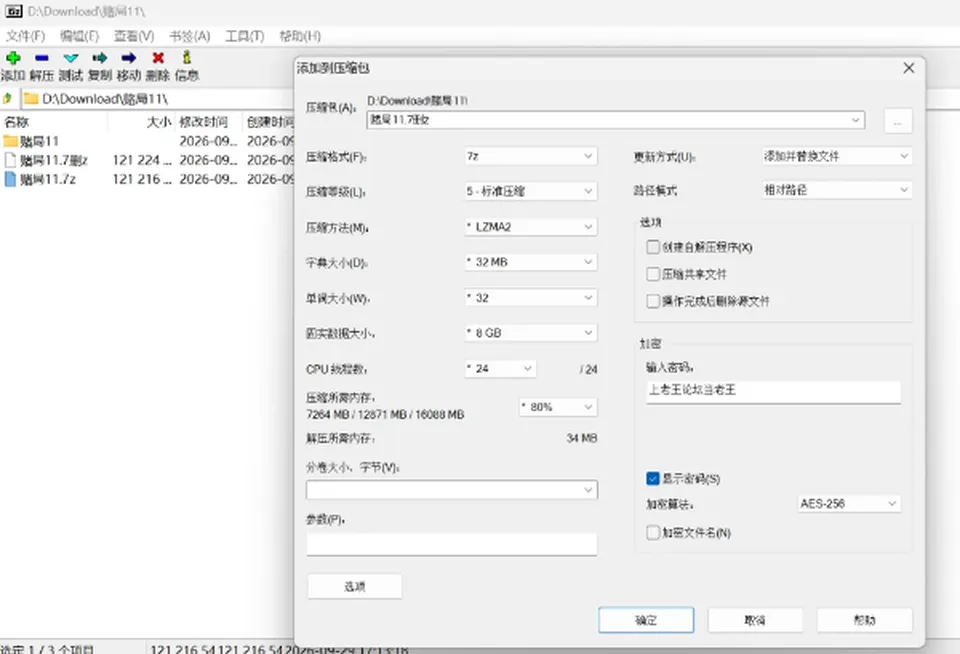This screenshot has height=654, width=960.
Task: Open the 固实数据大小 dropdown showing 8 GB
Action: pos(530,333)
